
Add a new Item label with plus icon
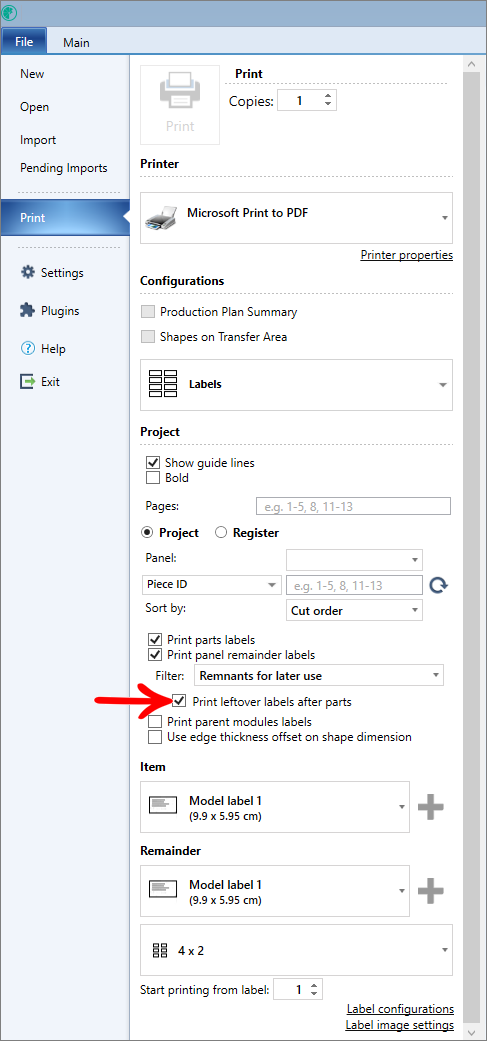[430, 807]
